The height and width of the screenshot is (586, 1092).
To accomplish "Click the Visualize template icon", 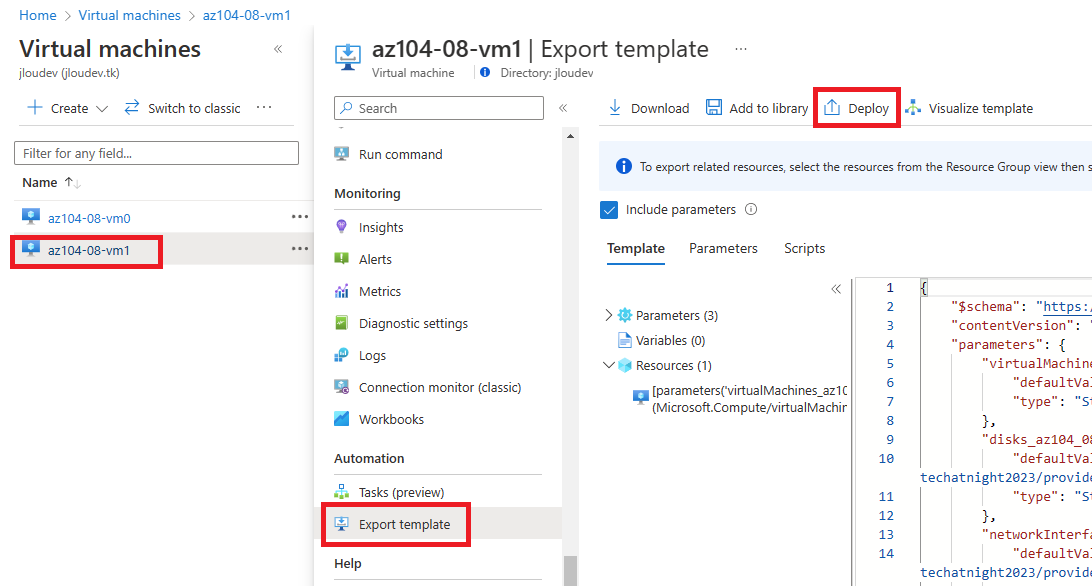I will (913, 108).
